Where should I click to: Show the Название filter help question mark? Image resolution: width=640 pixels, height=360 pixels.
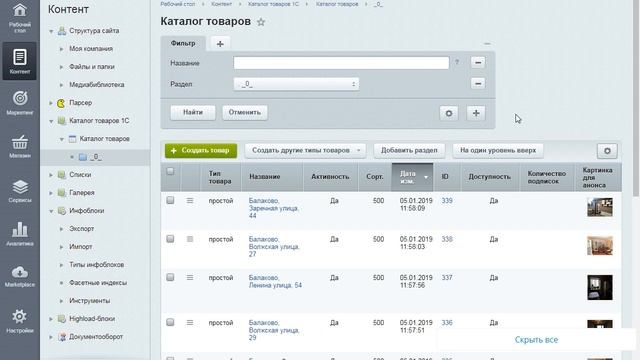click(457, 62)
